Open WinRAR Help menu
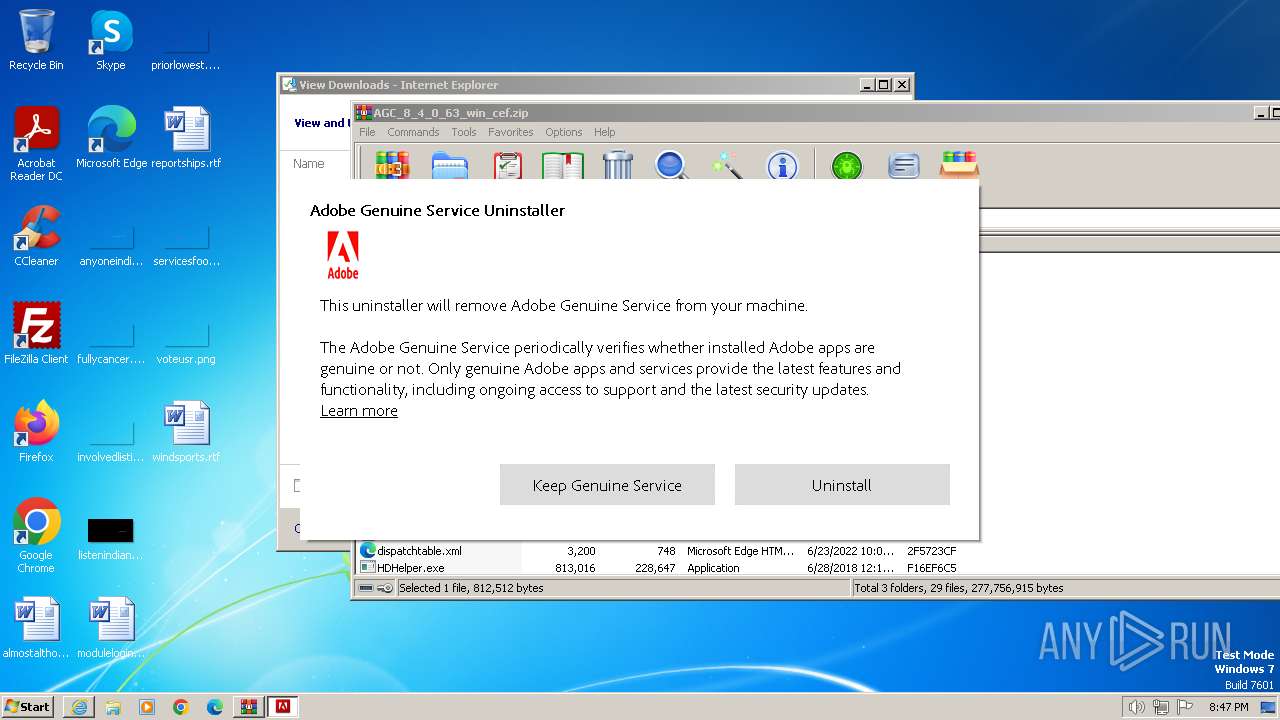This screenshot has height=720, width=1280. tap(605, 132)
